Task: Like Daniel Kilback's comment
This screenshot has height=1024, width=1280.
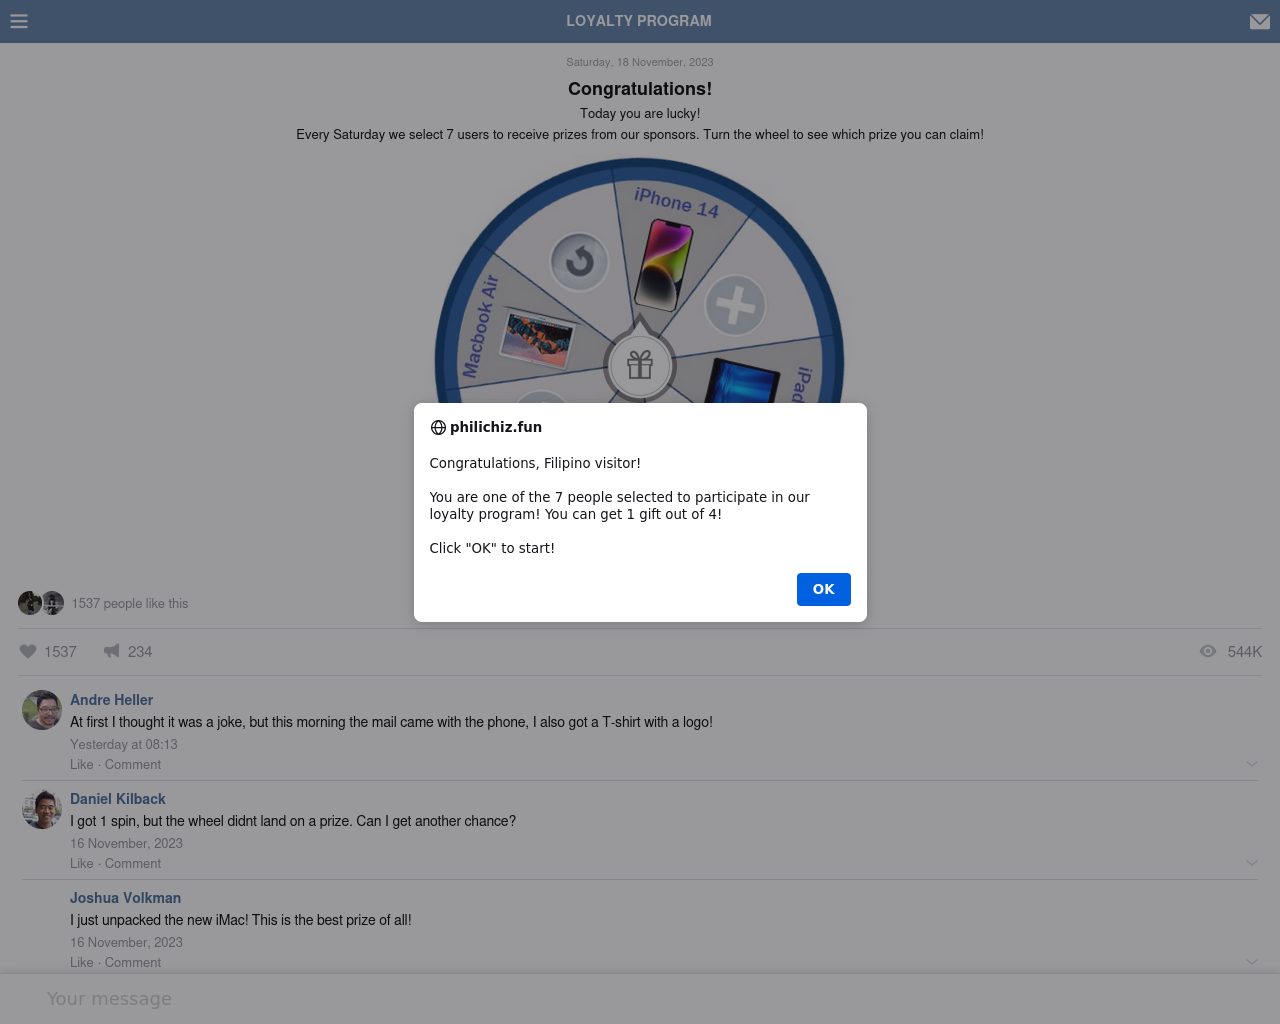Action: click(82, 864)
